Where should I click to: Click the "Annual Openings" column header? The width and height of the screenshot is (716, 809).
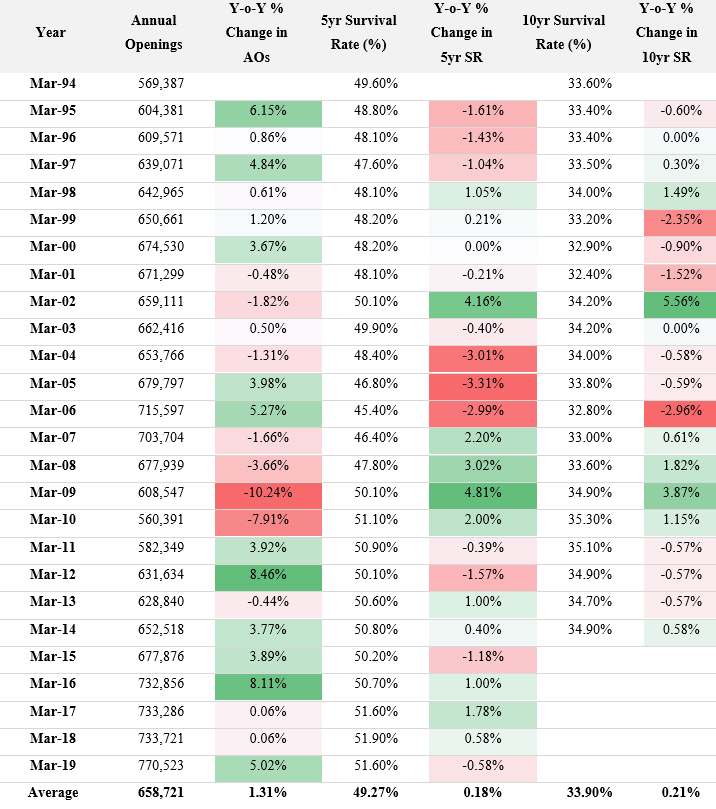[156, 33]
